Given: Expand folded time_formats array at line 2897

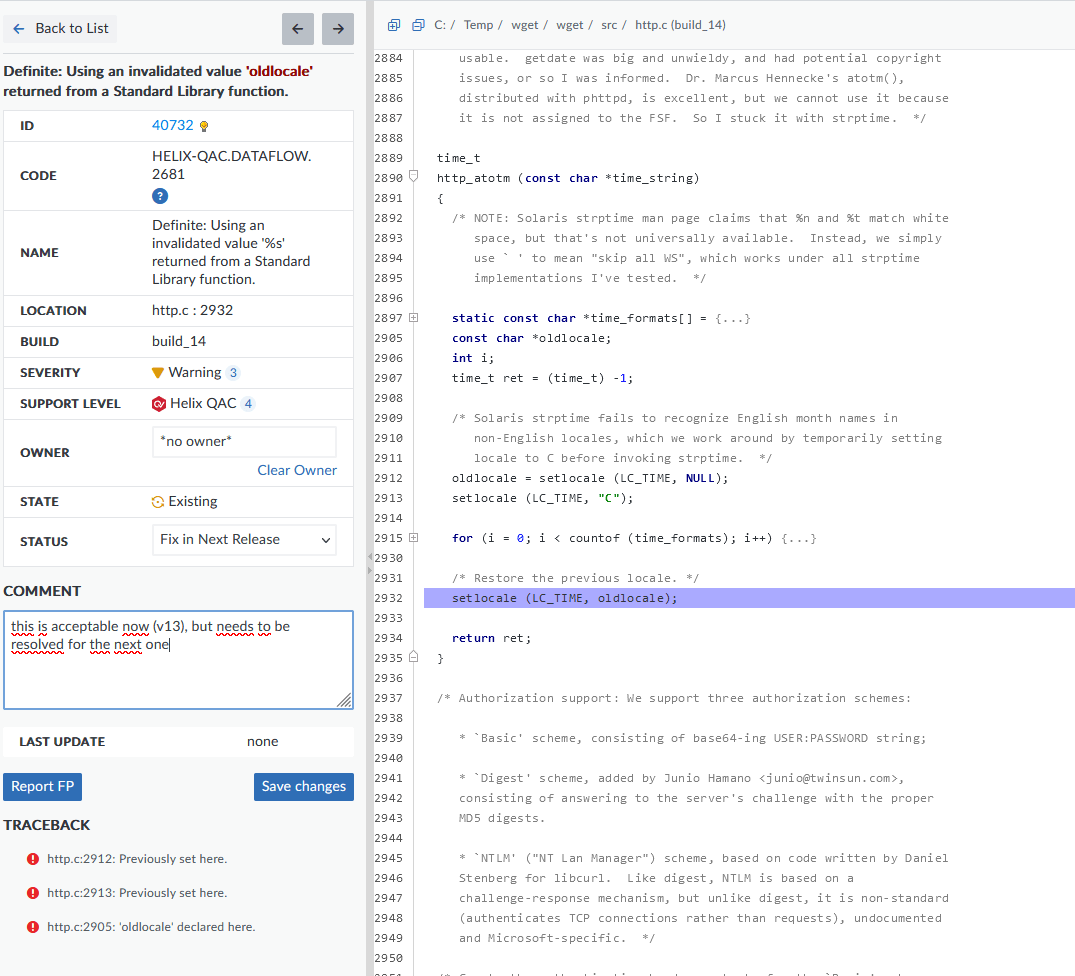Looking at the screenshot, I should [x=413, y=318].
